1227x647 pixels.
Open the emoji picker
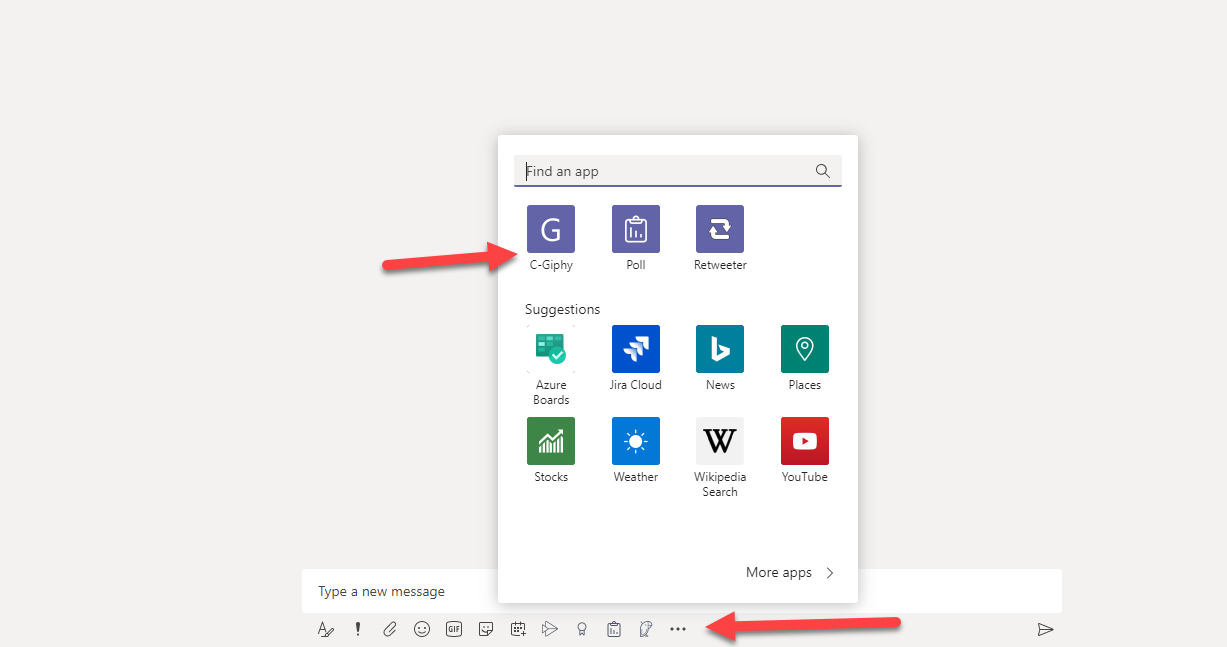click(x=422, y=629)
